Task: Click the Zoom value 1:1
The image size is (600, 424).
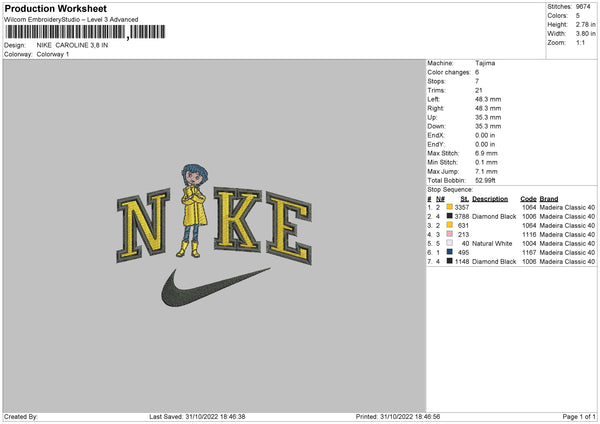Action: (x=580, y=42)
